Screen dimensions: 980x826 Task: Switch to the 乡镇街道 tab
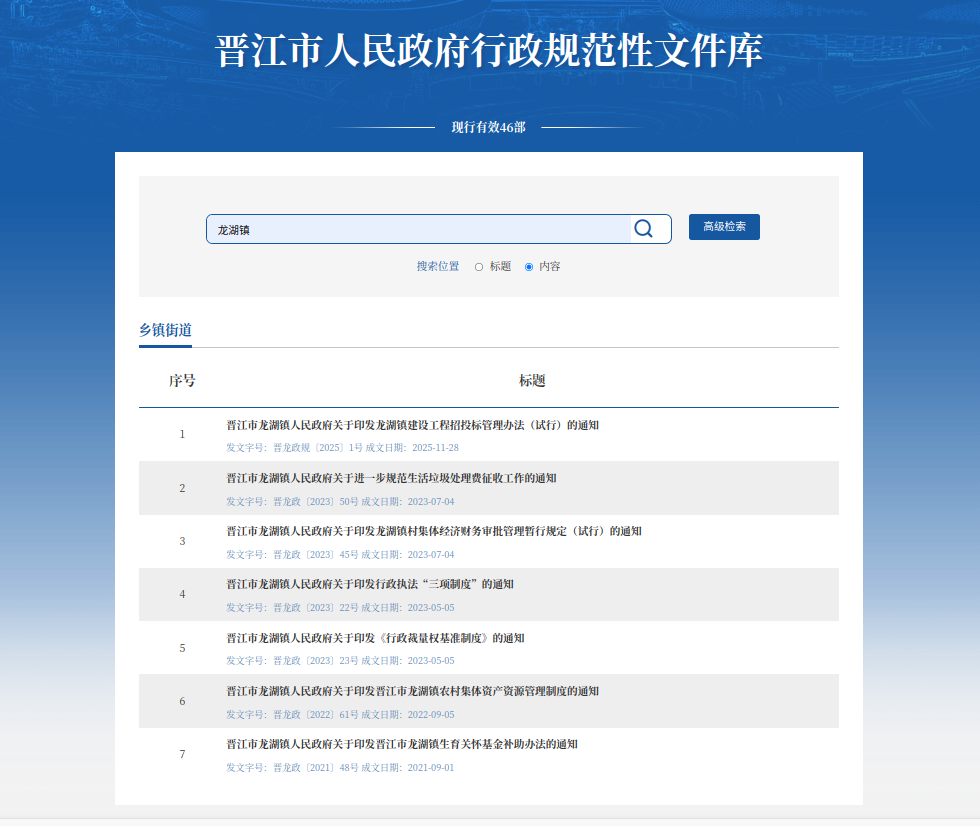click(x=165, y=330)
